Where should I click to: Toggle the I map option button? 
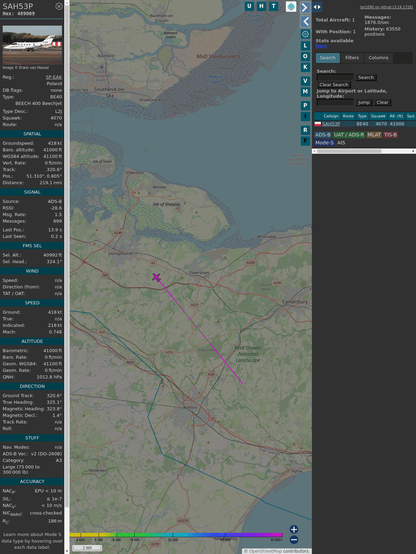[305, 116]
